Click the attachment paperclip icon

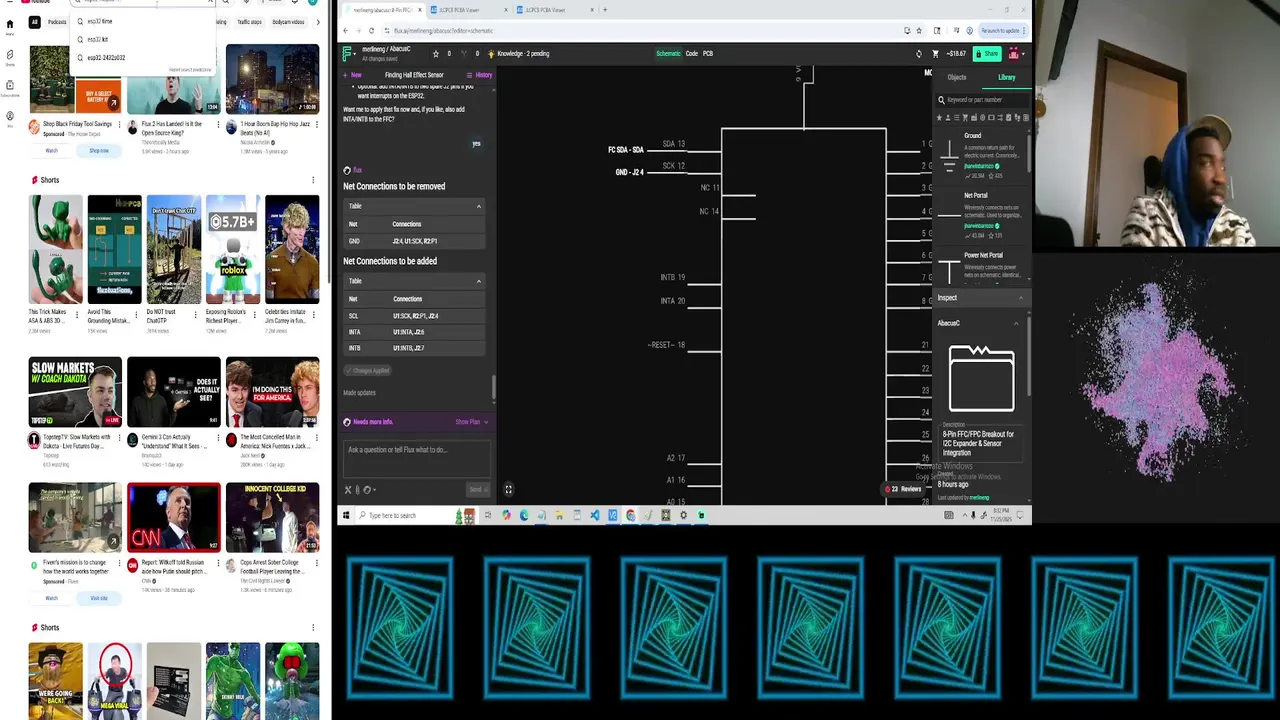coord(358,490)
